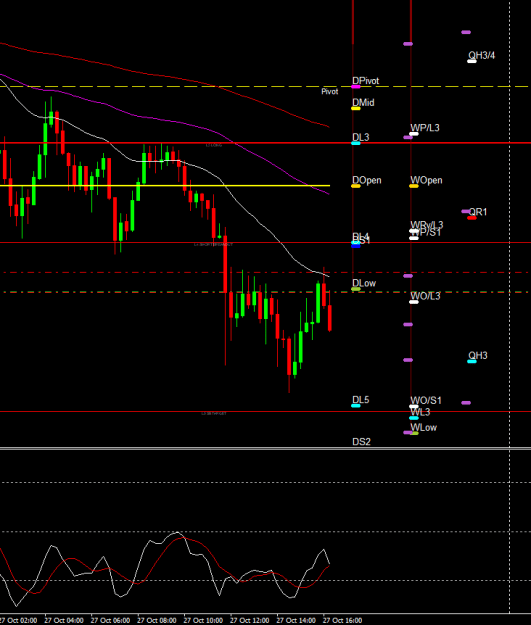Select the QH3 cyan marker

472,362
